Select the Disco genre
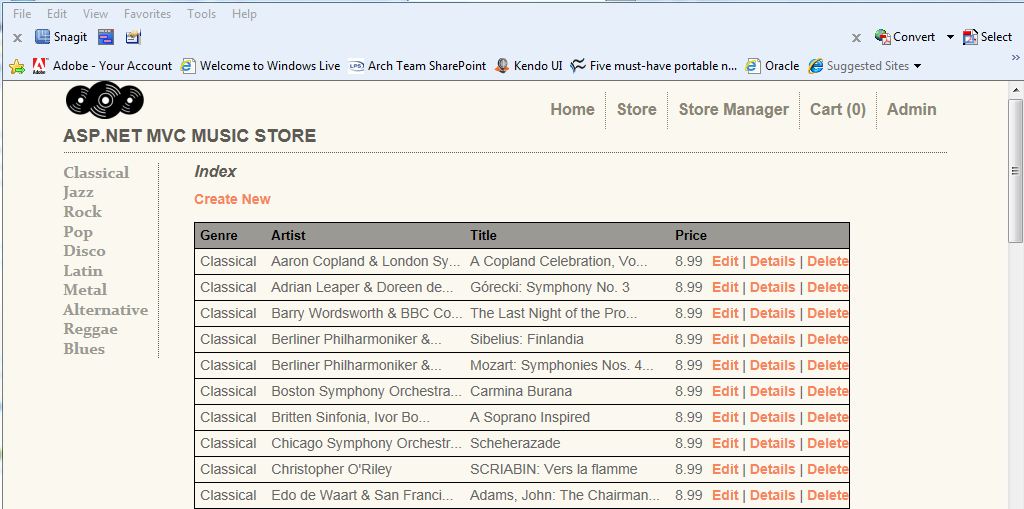 point(84,251)
